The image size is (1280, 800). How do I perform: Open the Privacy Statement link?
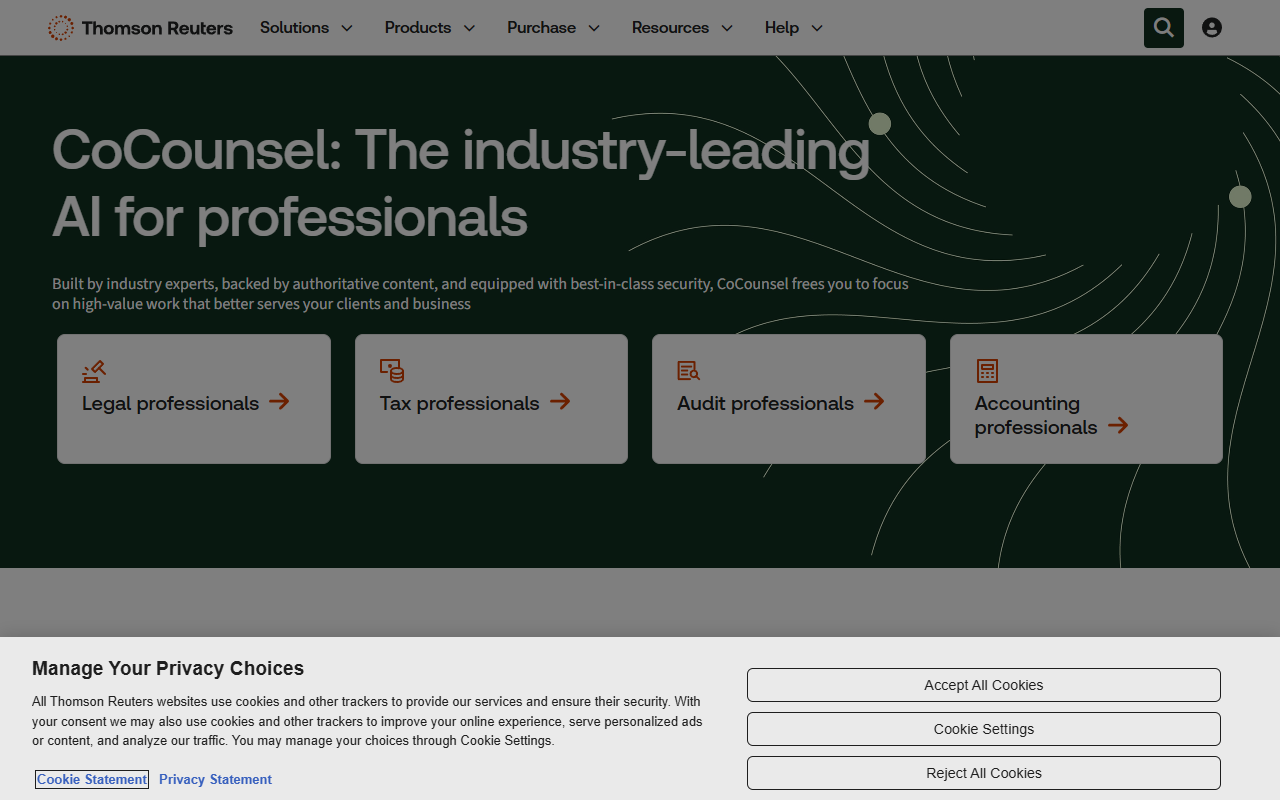coord(215,779)
